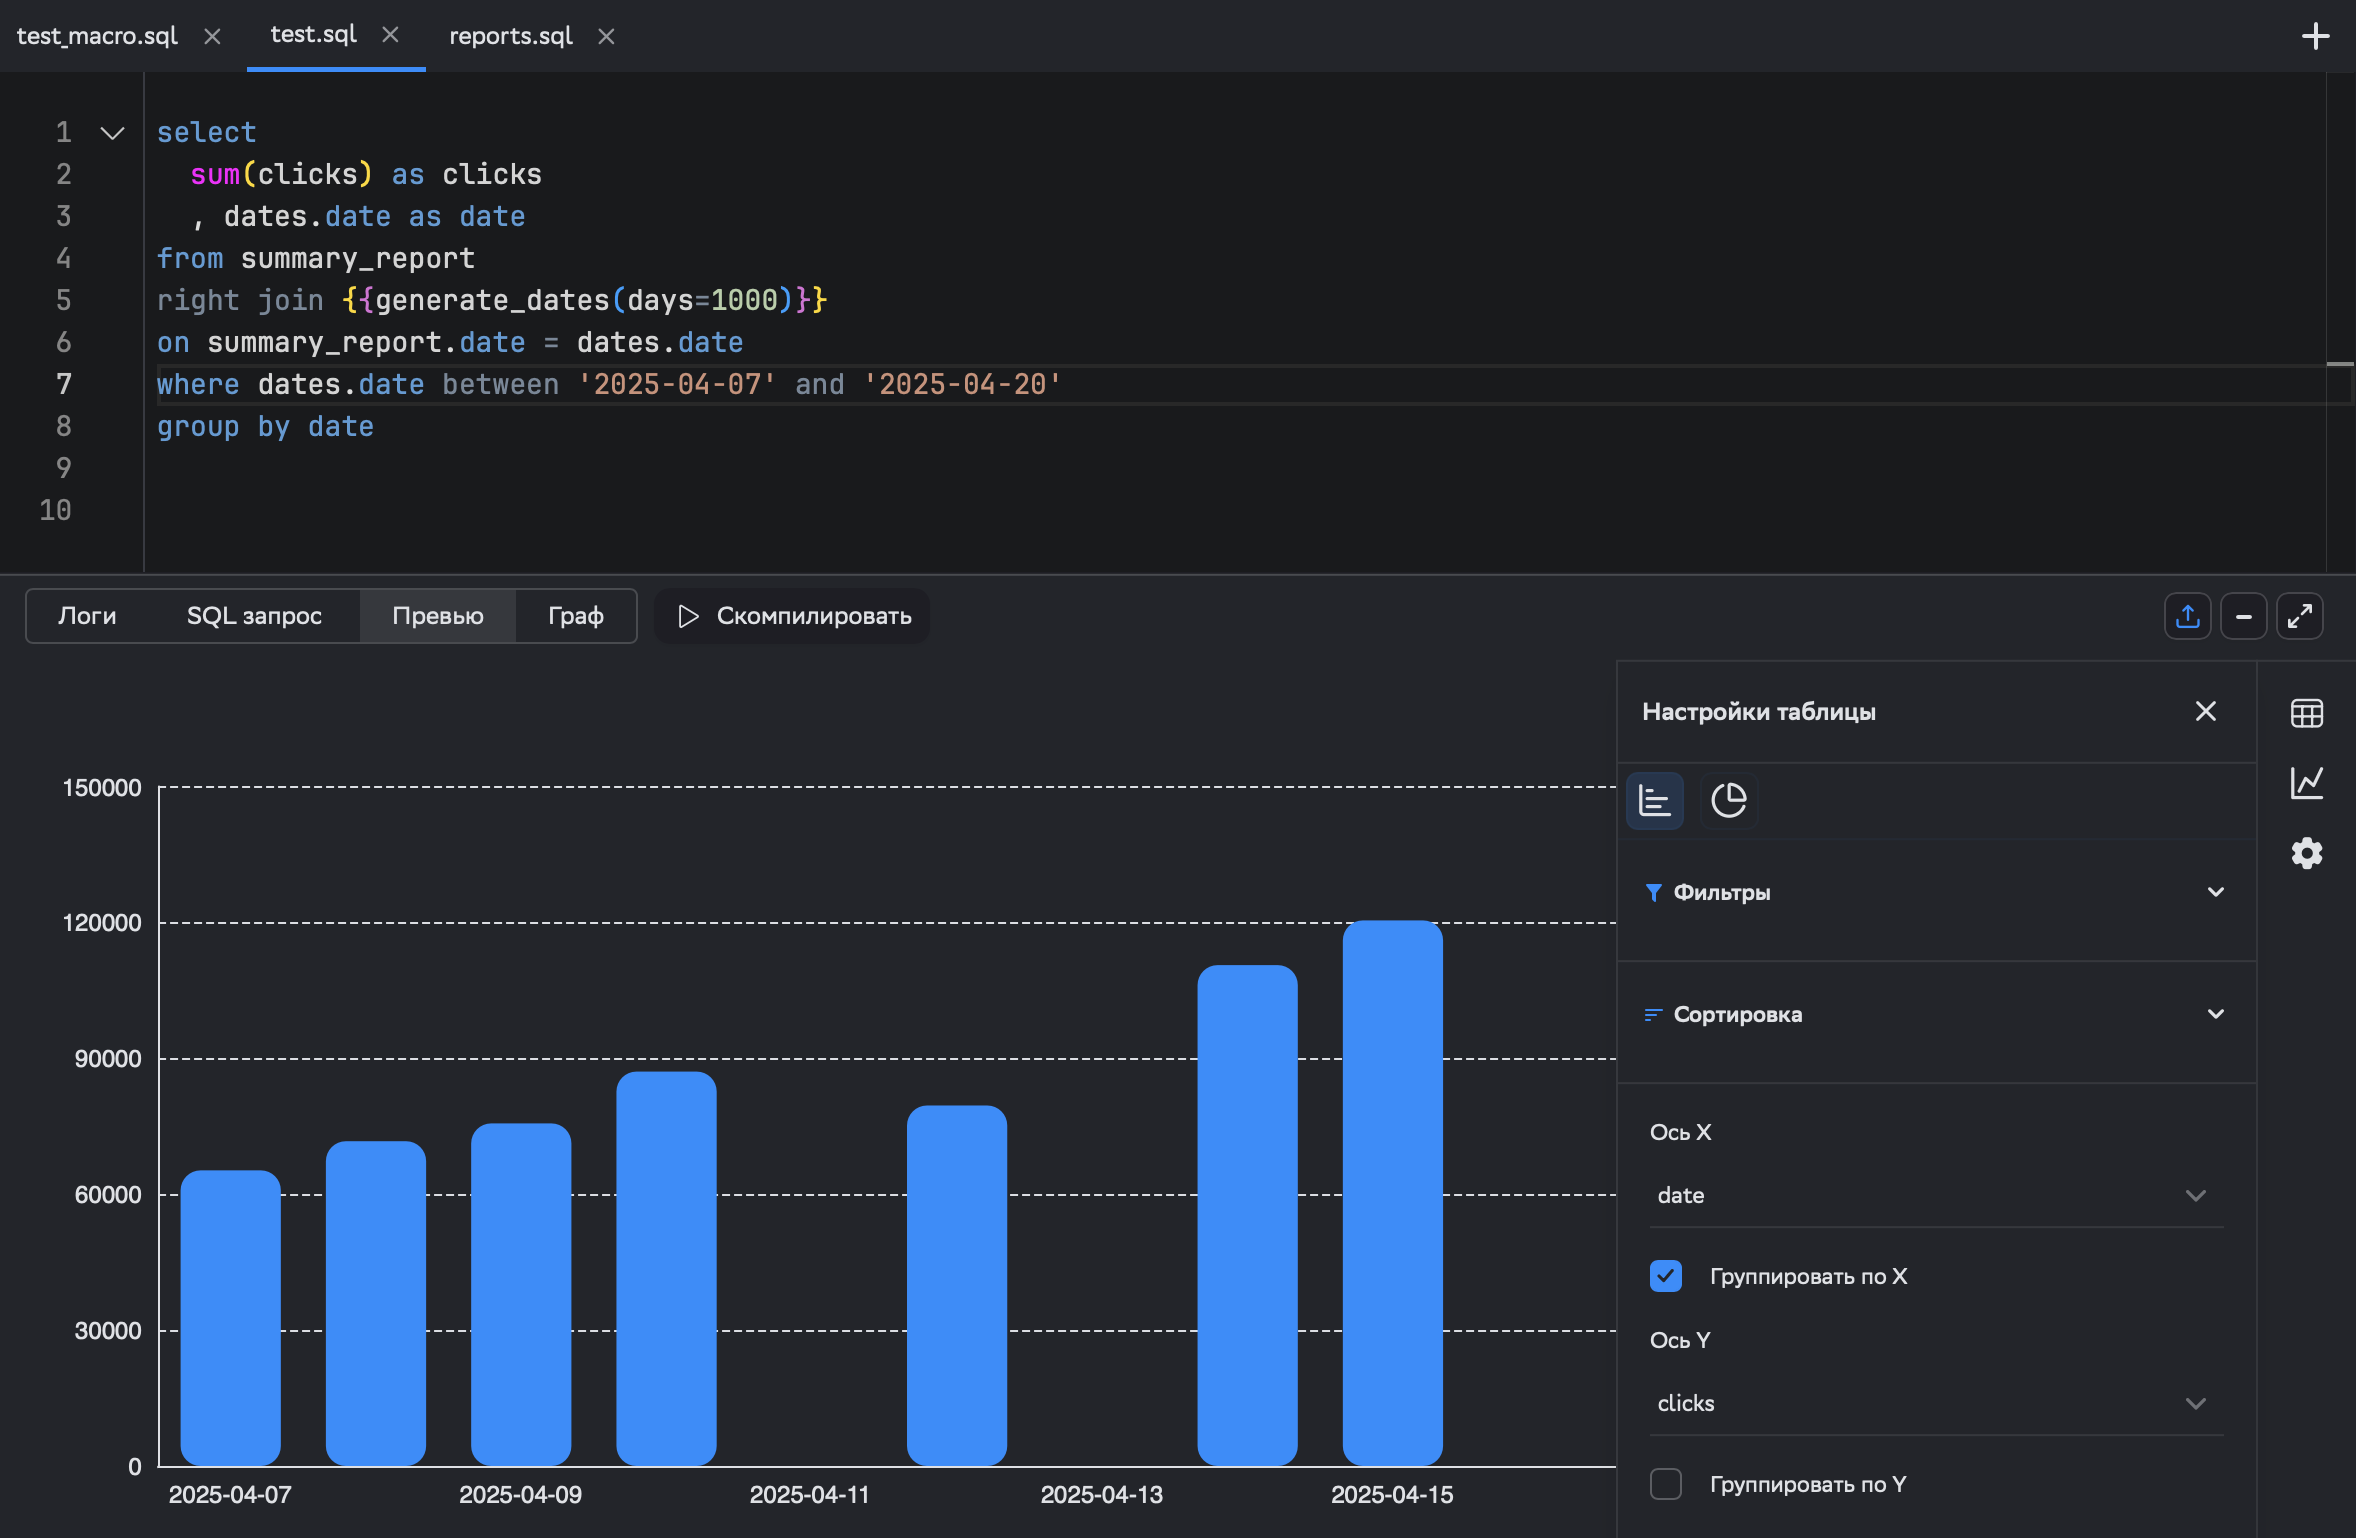This screenshot has height=1538, width=2356.
Task: Click the expand to fullscreen arrows icon
Action: point(2299,616)
